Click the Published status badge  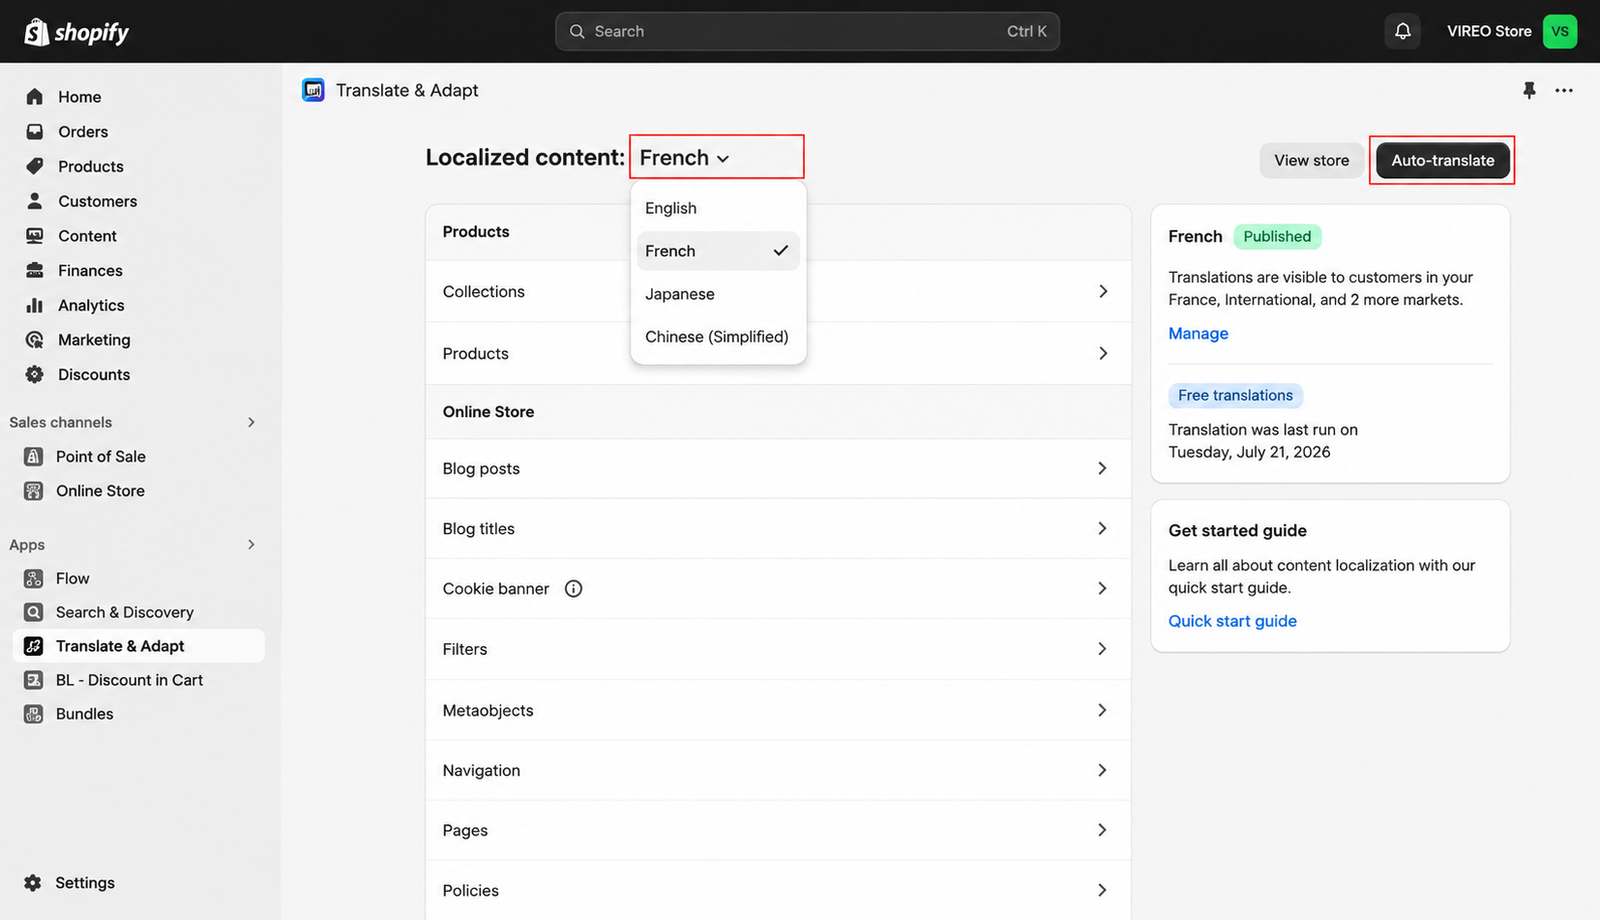[x=1277, y=236]
